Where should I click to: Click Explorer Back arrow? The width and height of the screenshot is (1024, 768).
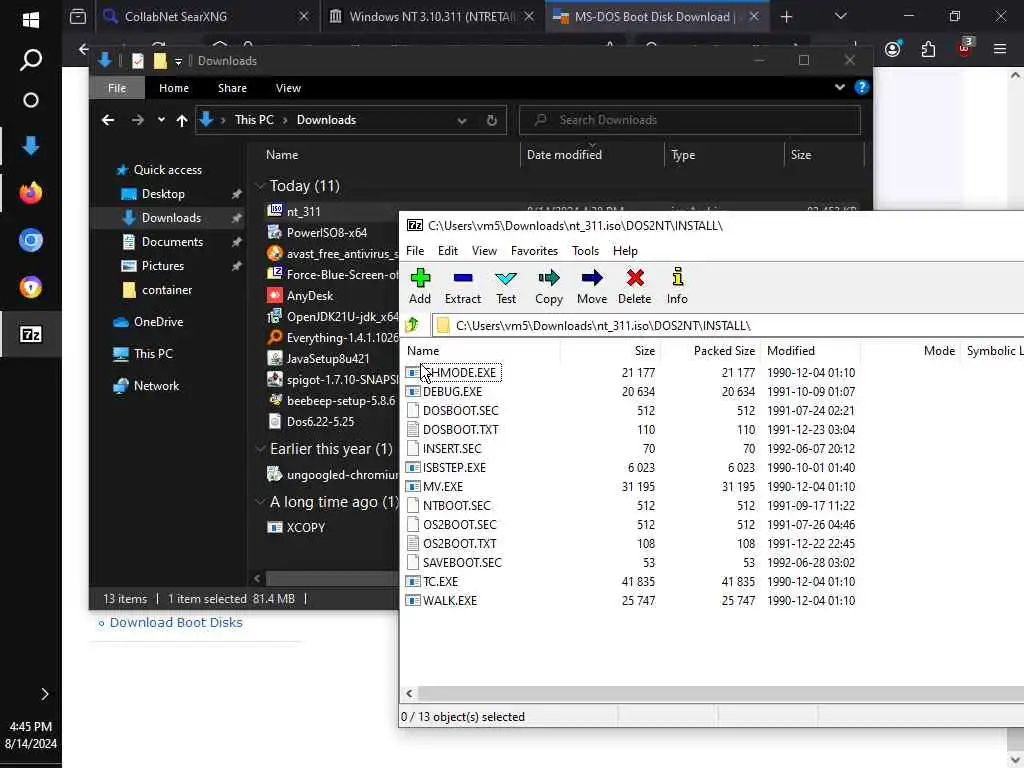click(108, 120)
